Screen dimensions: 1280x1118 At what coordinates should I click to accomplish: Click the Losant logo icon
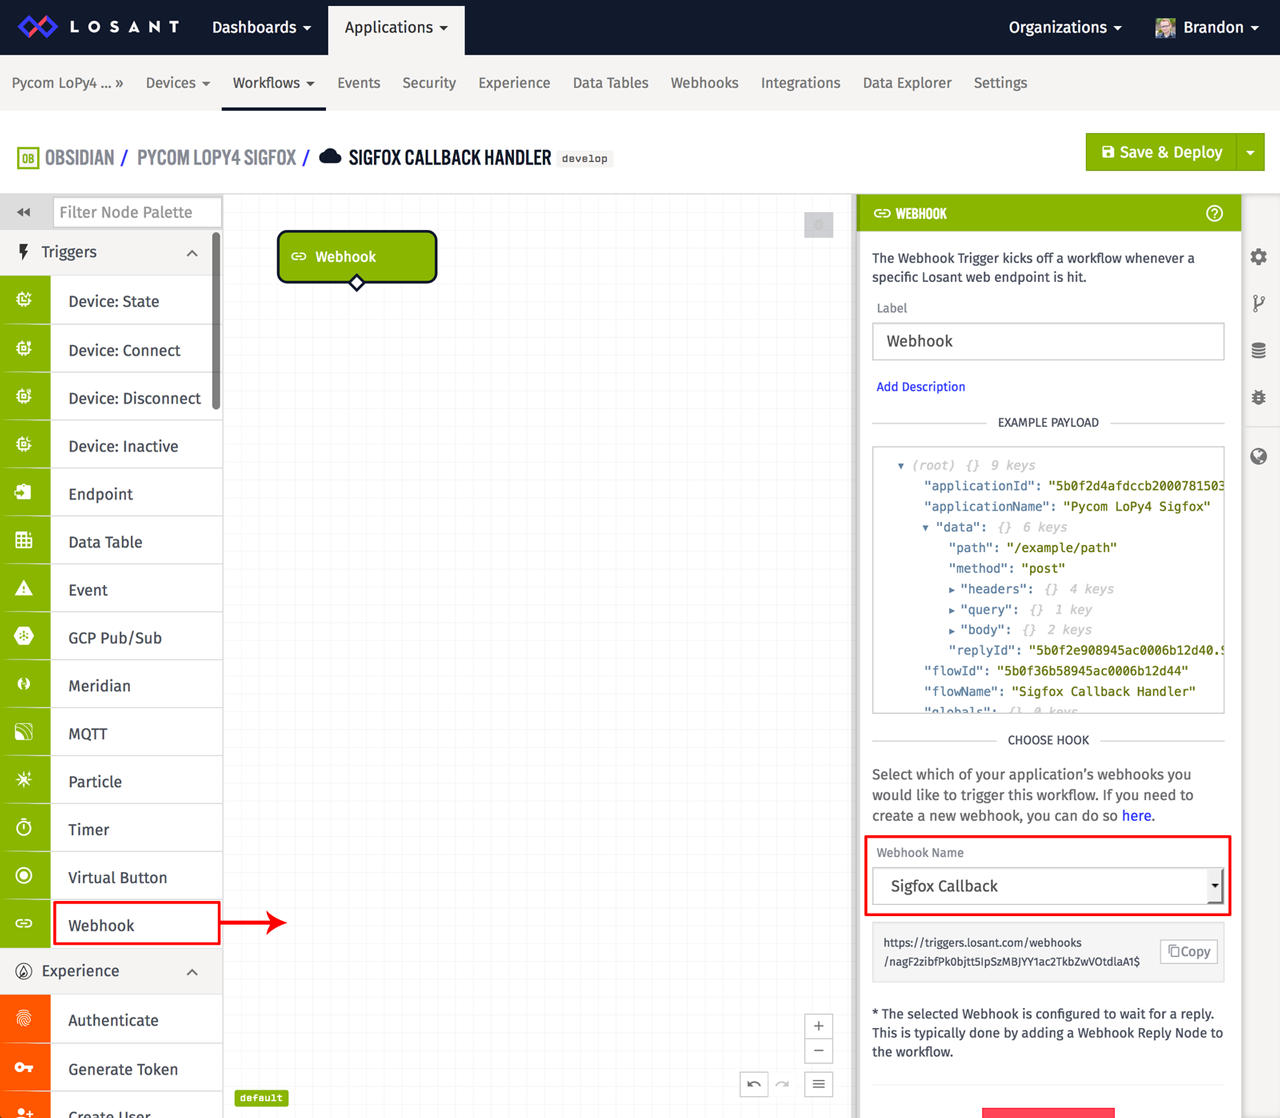(38, 27)
